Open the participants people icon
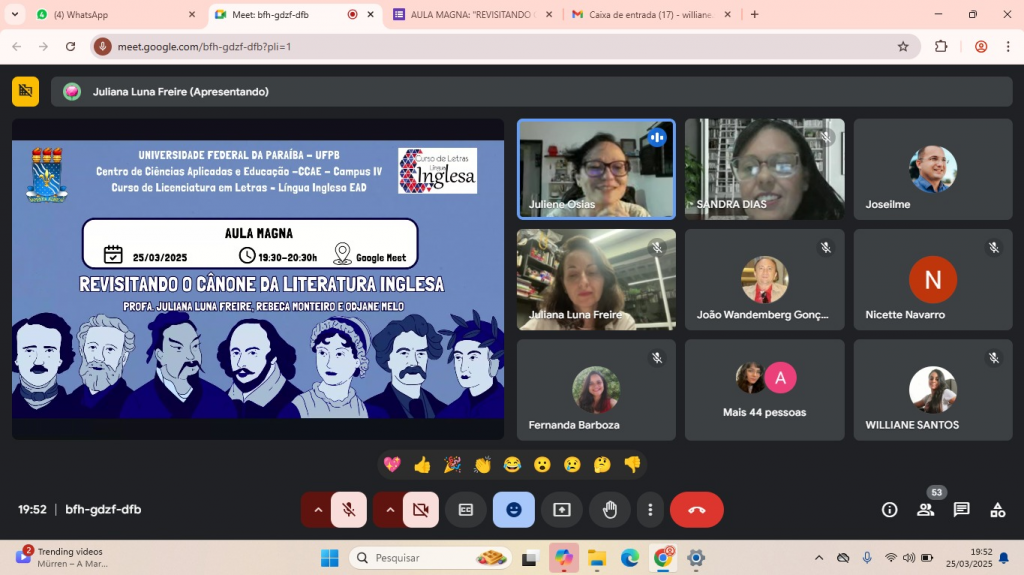 (x=925, y=510)
